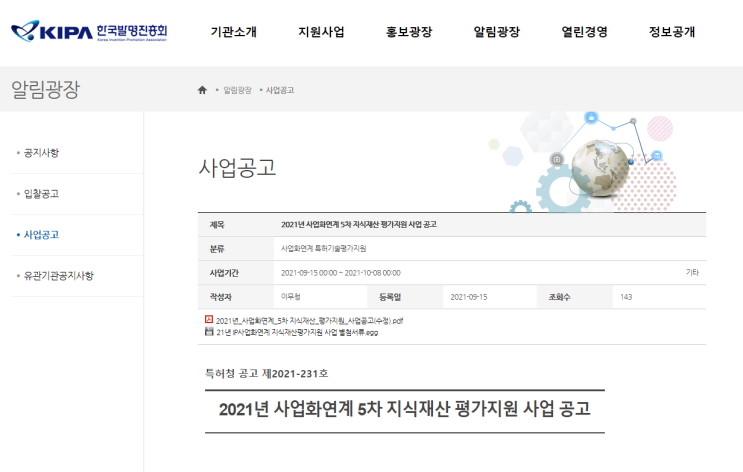Screen dimensions: 743x472
Task: Open the 알림광장 top menu
Action: click(497, 32)
